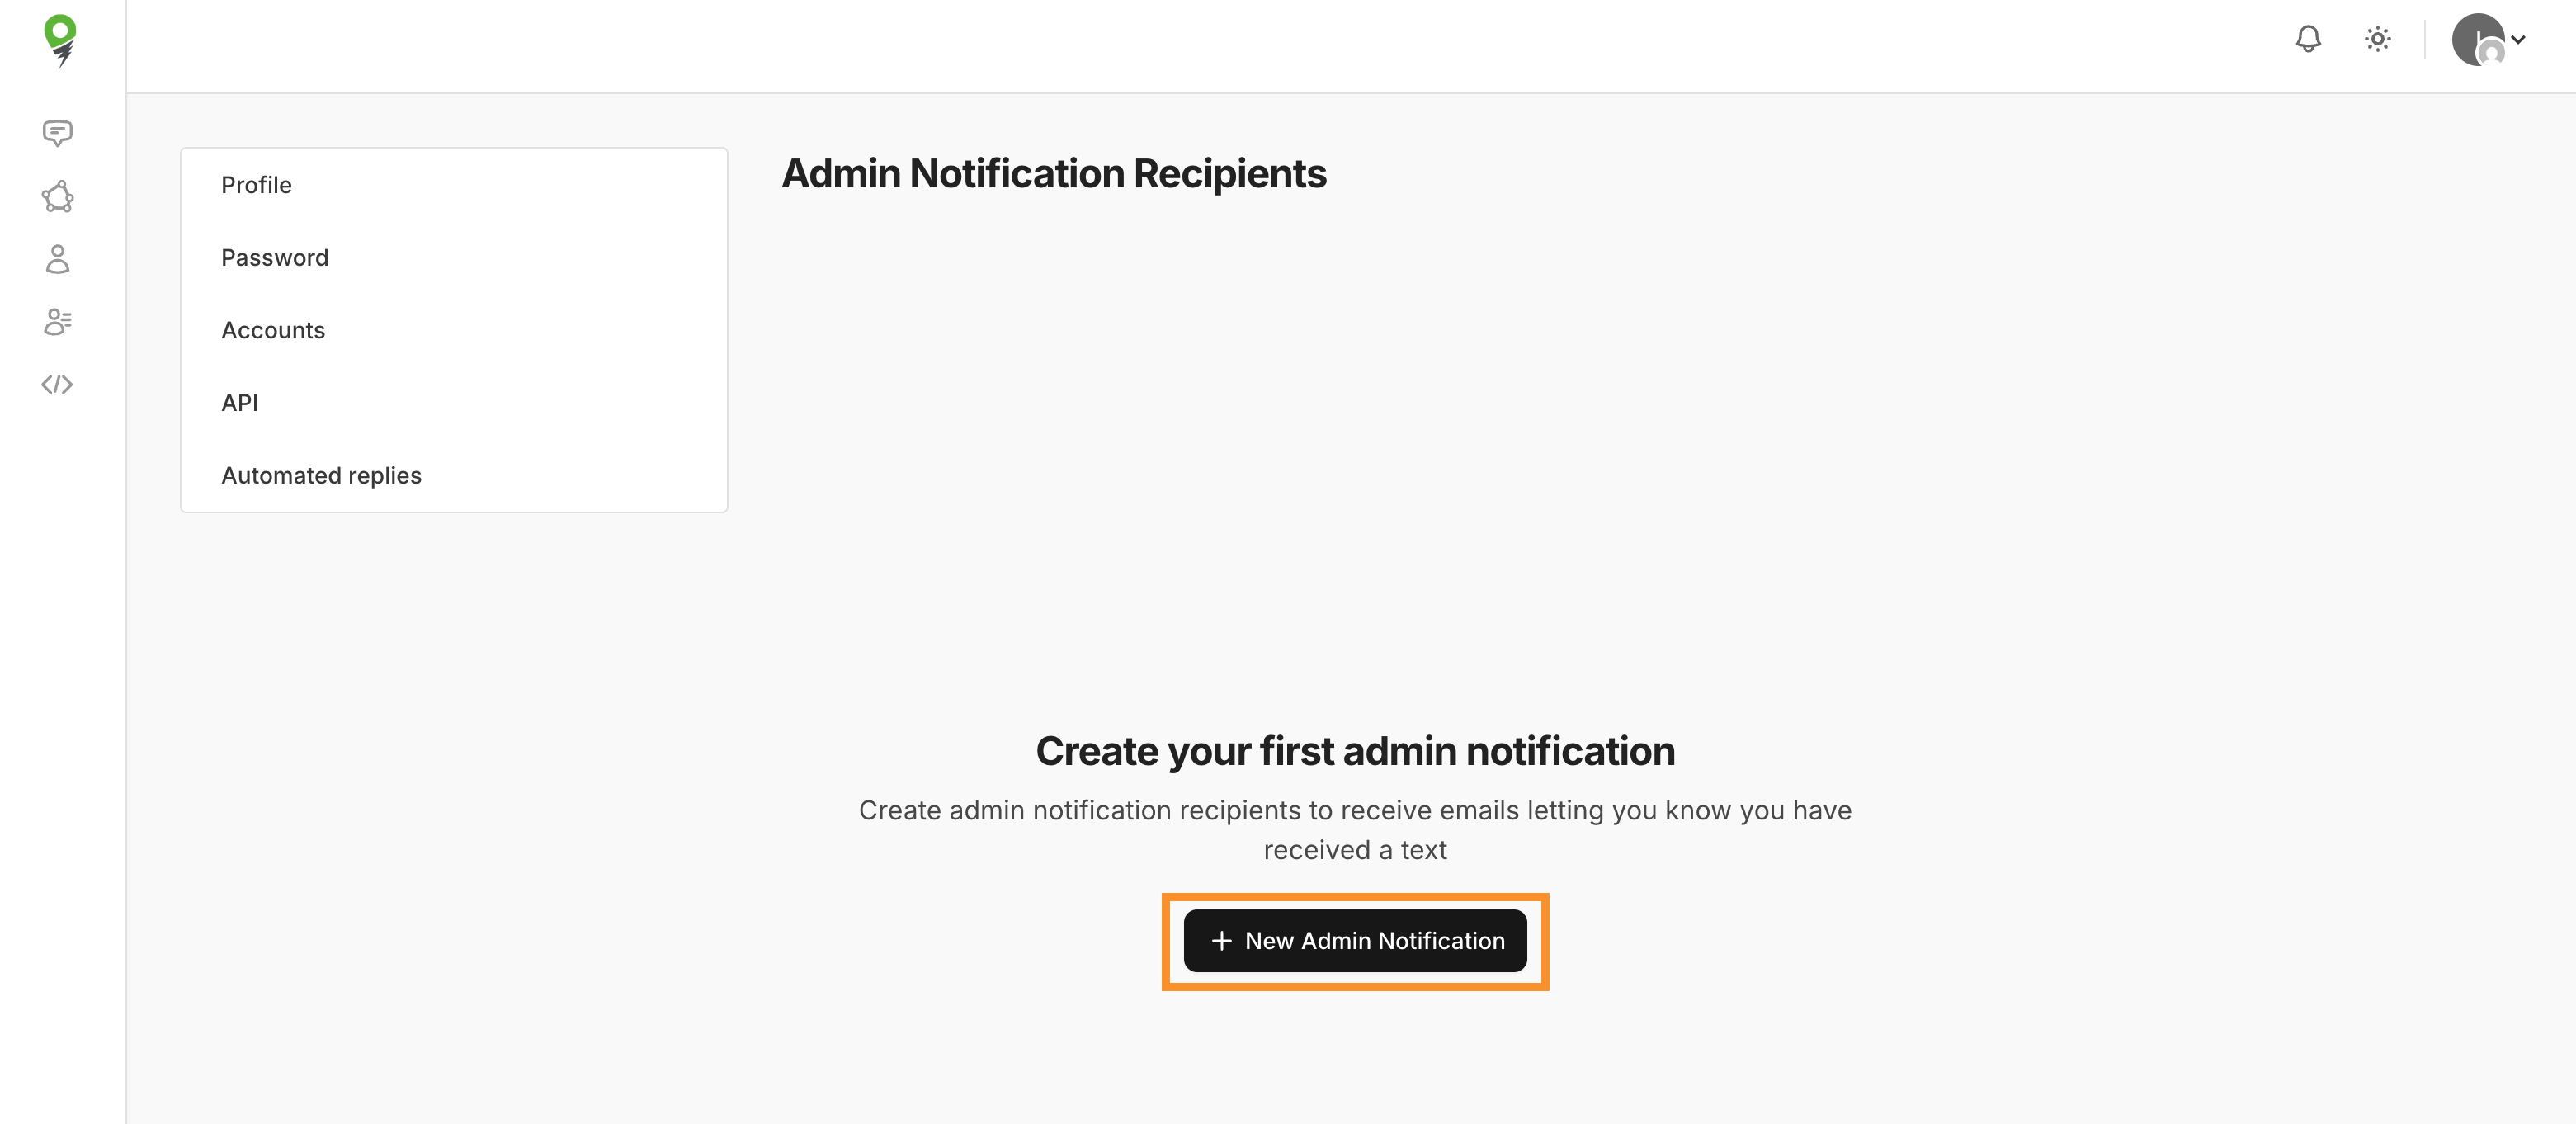Toggle the light/dark theme sun icon
The image size is (2576, 1124).
coord(2377,40)
